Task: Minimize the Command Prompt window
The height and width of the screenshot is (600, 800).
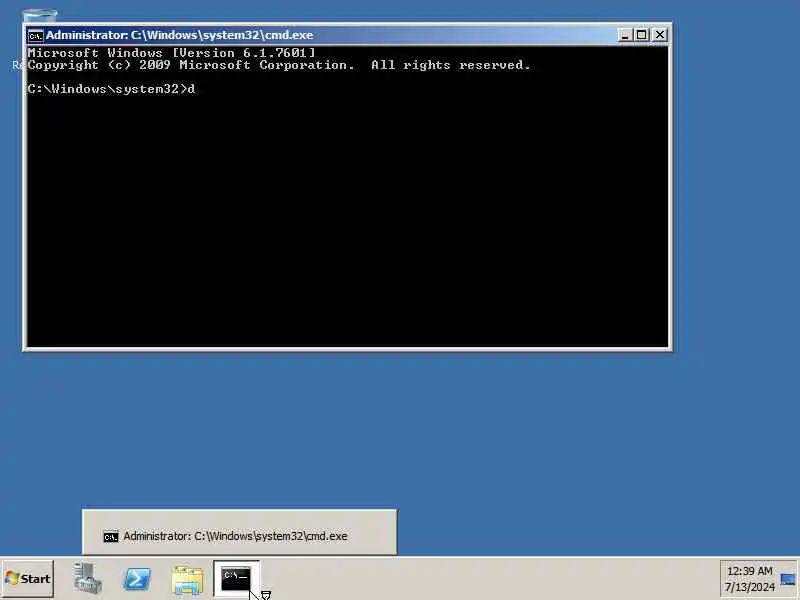Action: tap(625, 35)
